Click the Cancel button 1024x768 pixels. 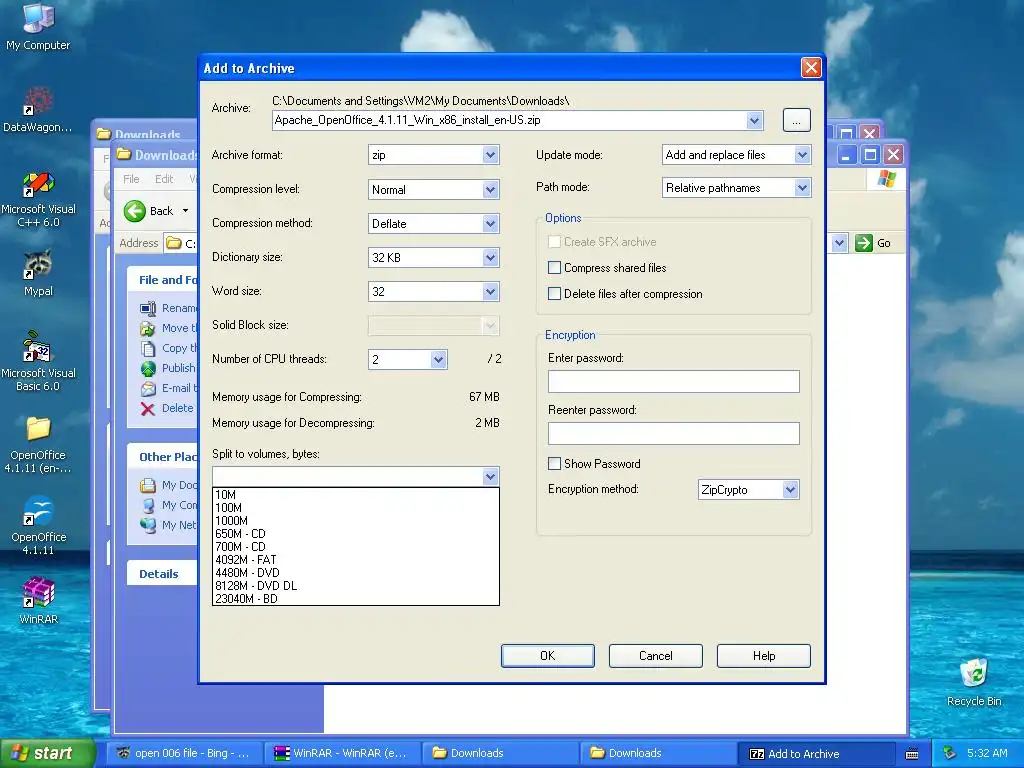(656, 656)
